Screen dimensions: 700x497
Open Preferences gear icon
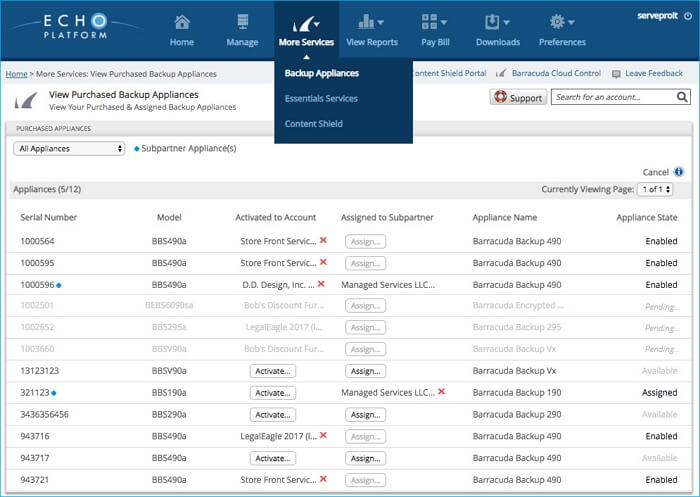[561, 22]
